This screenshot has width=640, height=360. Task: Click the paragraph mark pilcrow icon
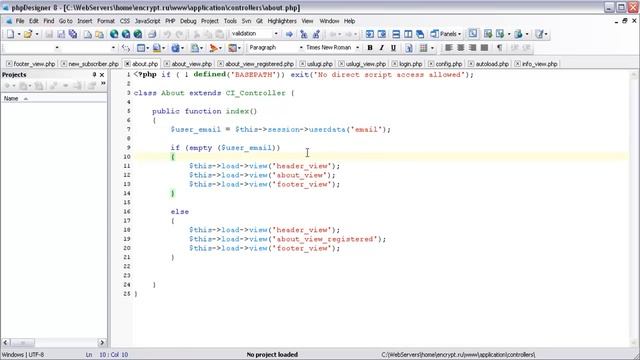[x=500, y=48]
